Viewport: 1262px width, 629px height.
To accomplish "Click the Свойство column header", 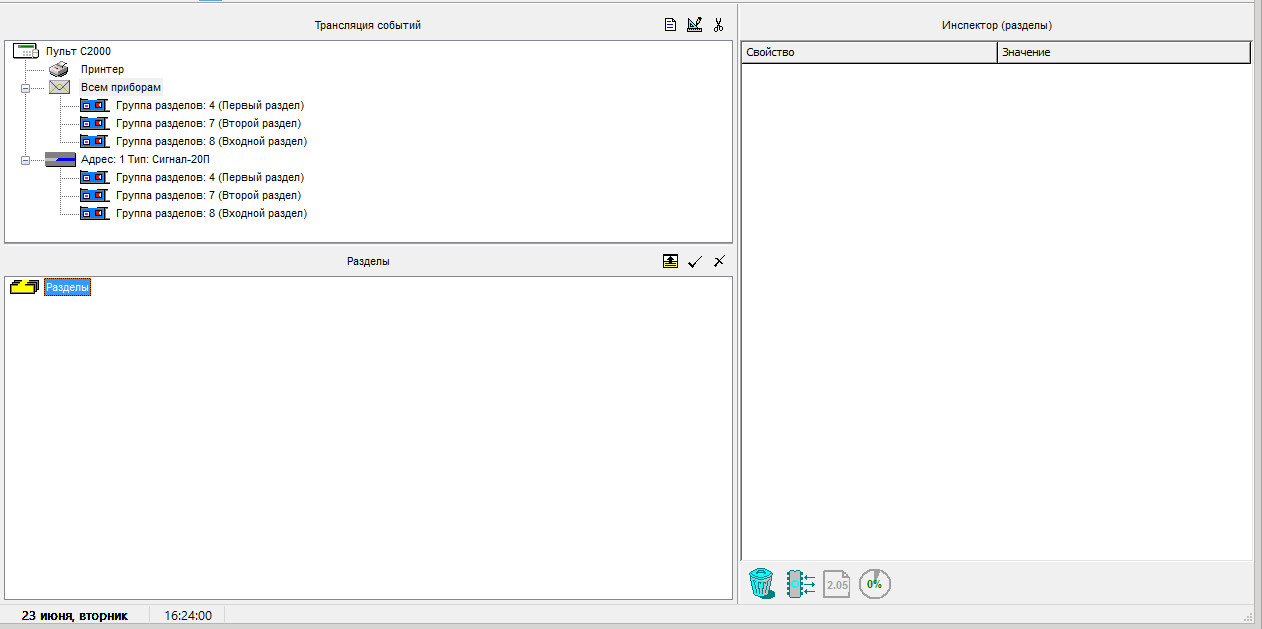I will pos(869,52).
